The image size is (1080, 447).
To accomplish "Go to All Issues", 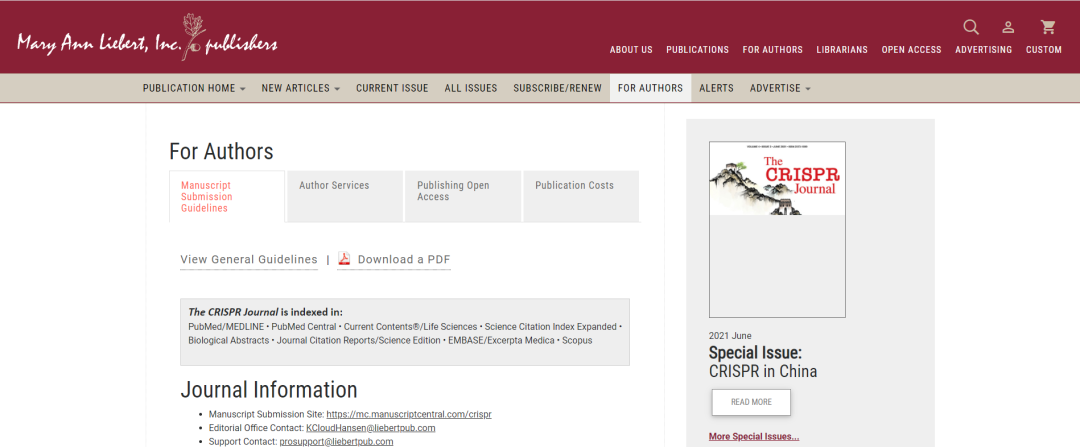I will pyautogui.click(x=470, y=88).
